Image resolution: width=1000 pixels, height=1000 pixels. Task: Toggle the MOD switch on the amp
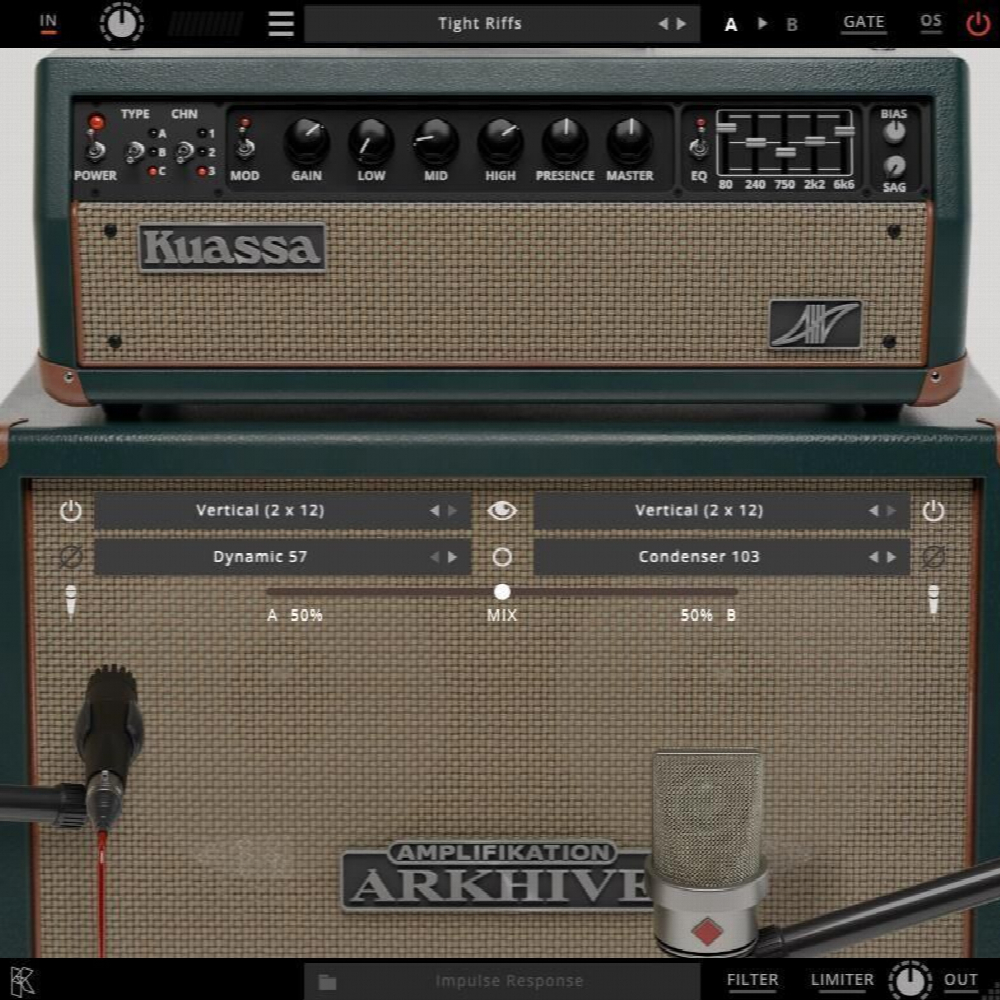(243, 150)
